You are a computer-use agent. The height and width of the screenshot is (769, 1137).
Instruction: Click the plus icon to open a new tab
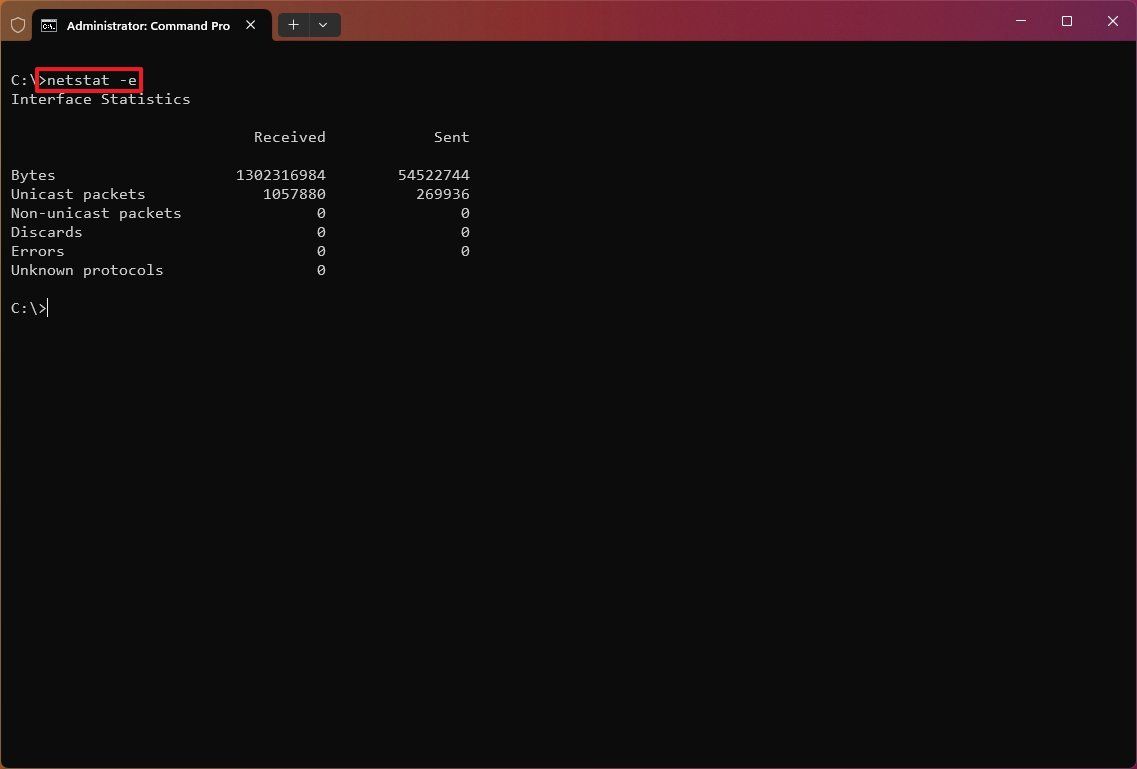(293, 24)
